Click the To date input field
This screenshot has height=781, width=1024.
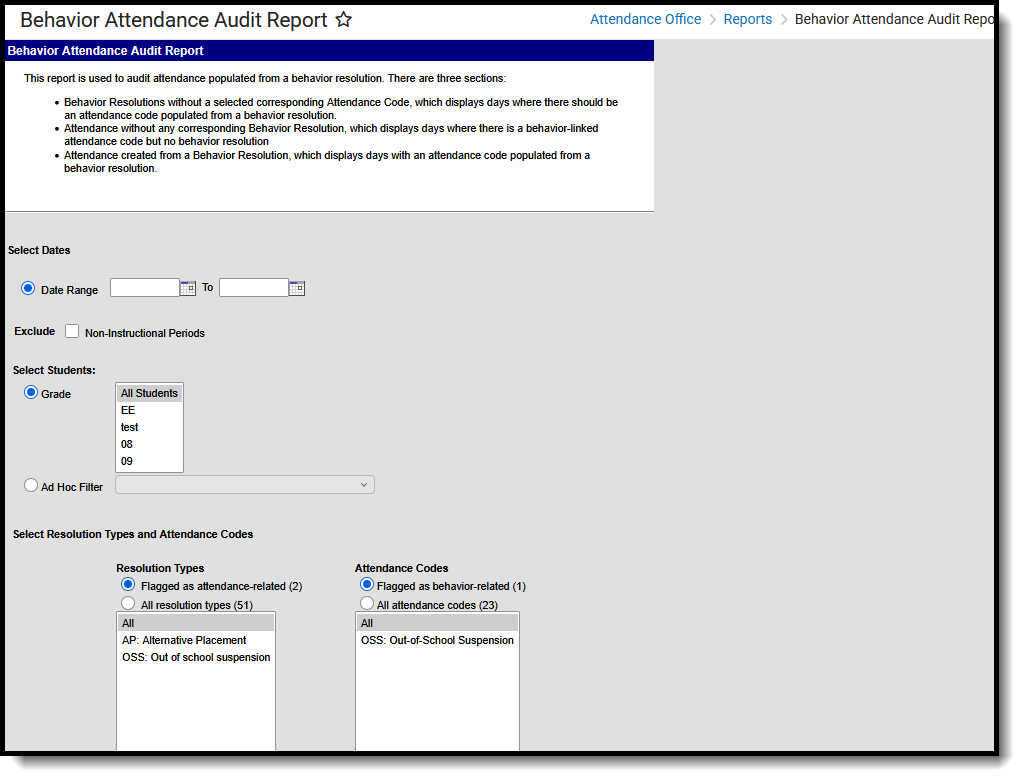point(254,287)
